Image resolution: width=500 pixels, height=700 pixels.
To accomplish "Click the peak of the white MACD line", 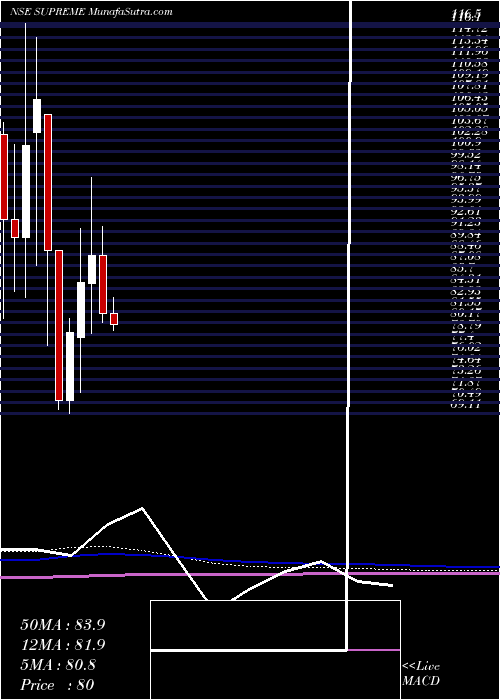I will tap(142, 508).
